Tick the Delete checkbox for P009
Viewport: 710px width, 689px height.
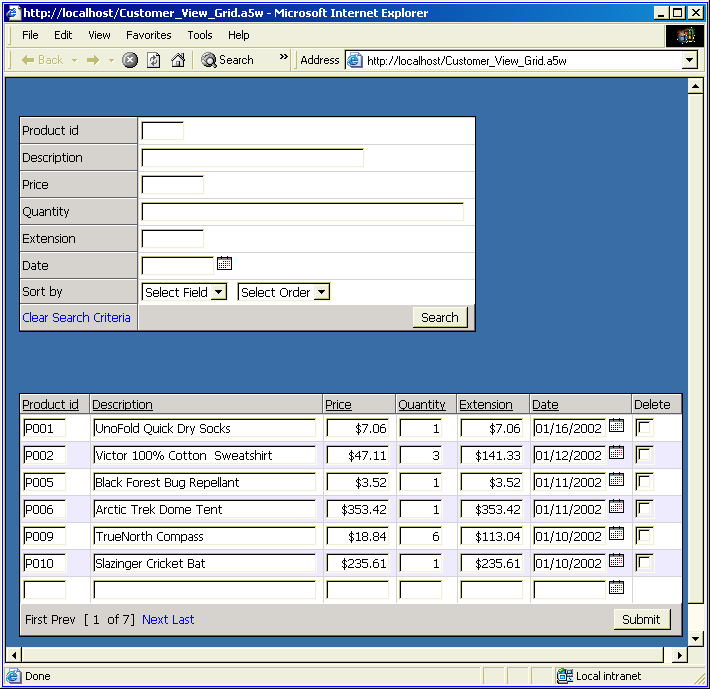(644, 536)
